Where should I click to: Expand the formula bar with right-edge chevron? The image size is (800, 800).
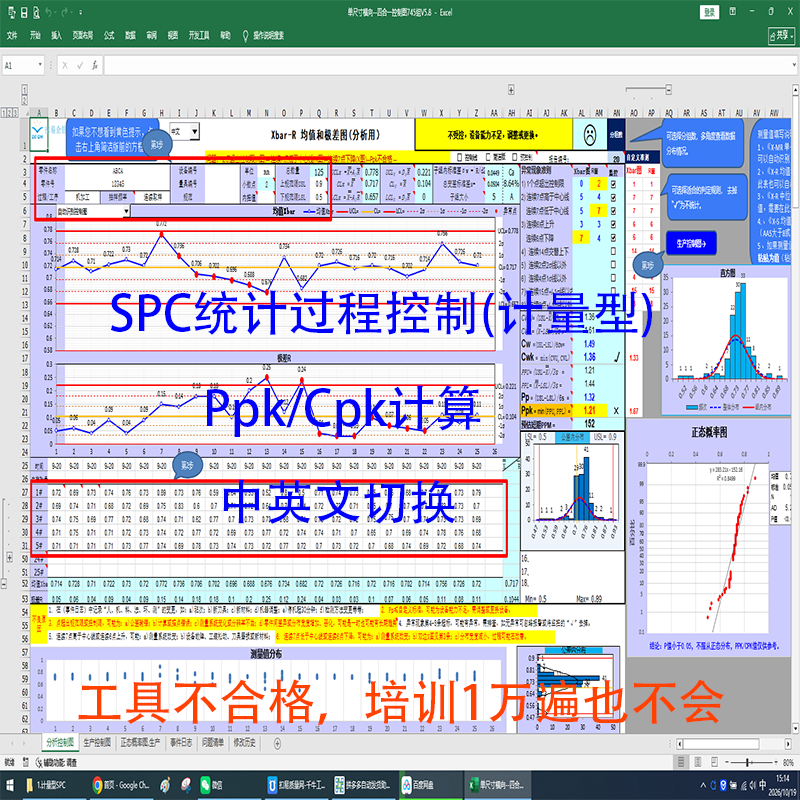tap(794, 65)
